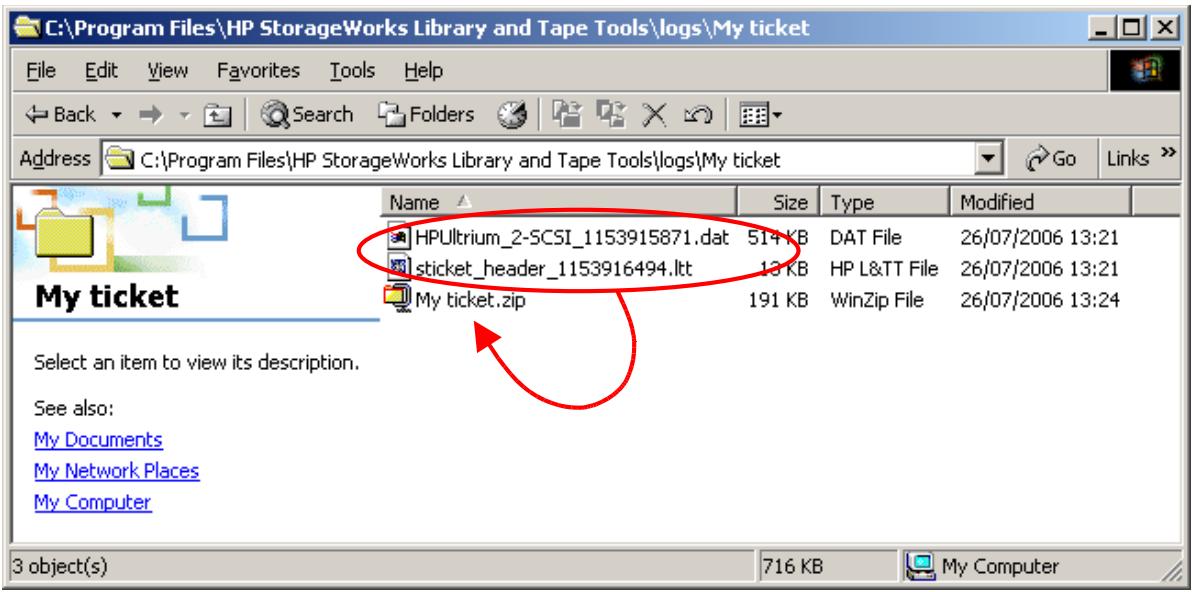
Task: Click the Go button
Action: [1051, 159]
